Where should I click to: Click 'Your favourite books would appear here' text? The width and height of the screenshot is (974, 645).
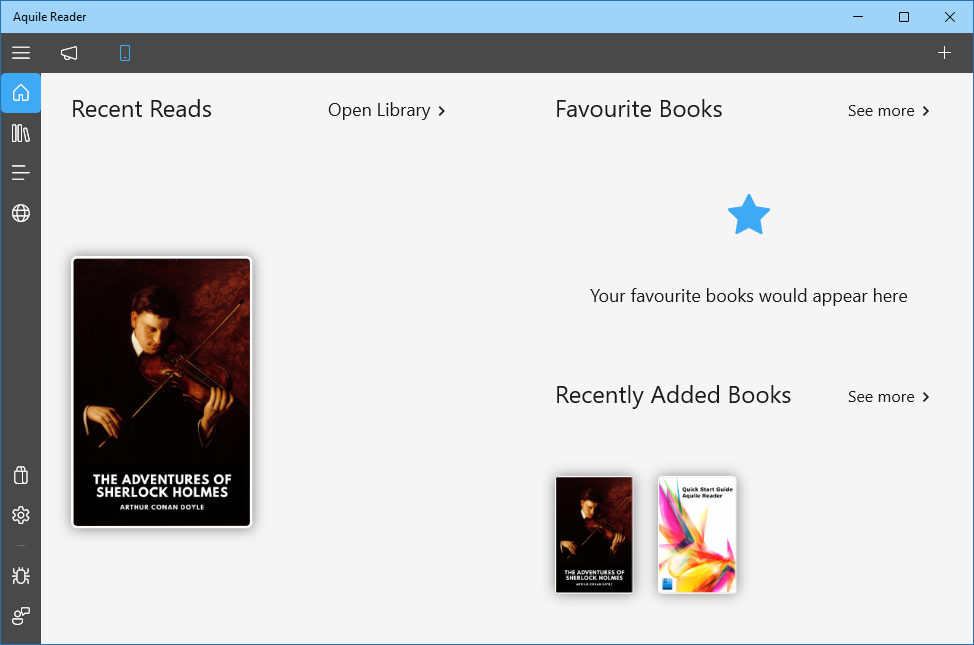click(749, 296)
